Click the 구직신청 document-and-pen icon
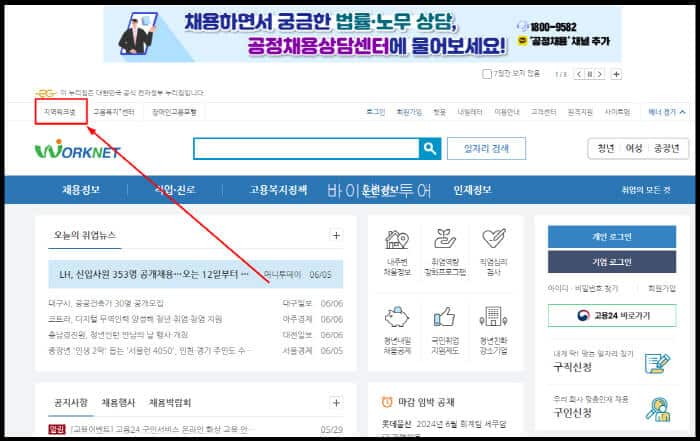Screen dimensions: 700x441 (x=658, y=363)
